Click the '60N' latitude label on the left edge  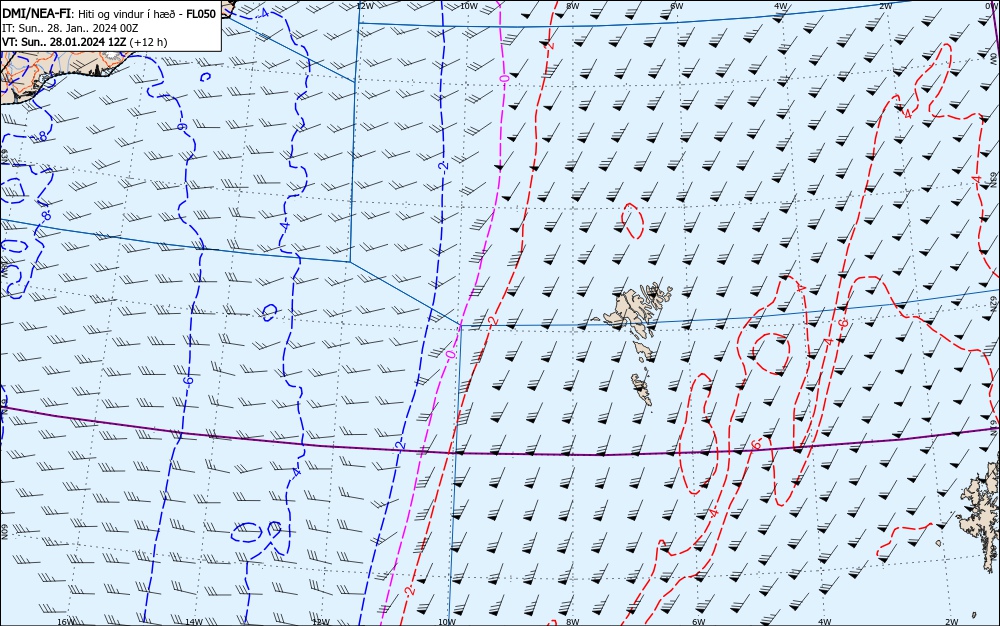click(4, 533)
